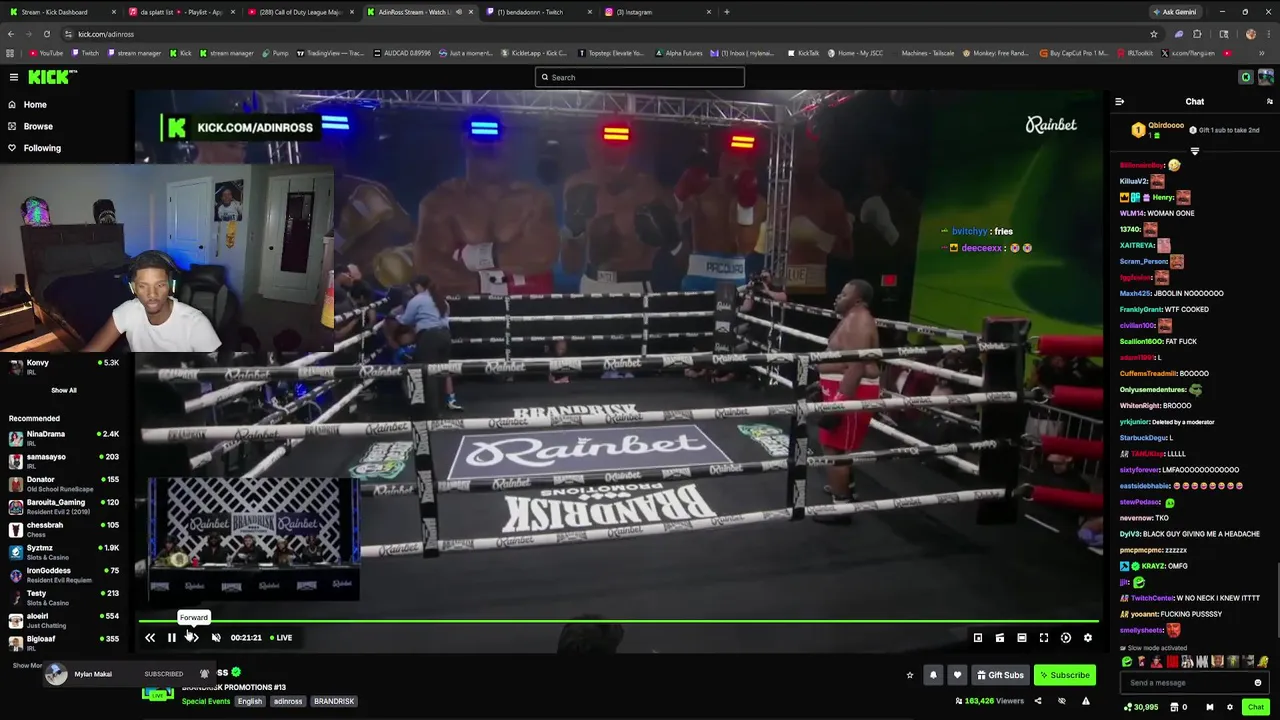
Task: Open user profile avatar in Kick header
Action: (1266, 77)
